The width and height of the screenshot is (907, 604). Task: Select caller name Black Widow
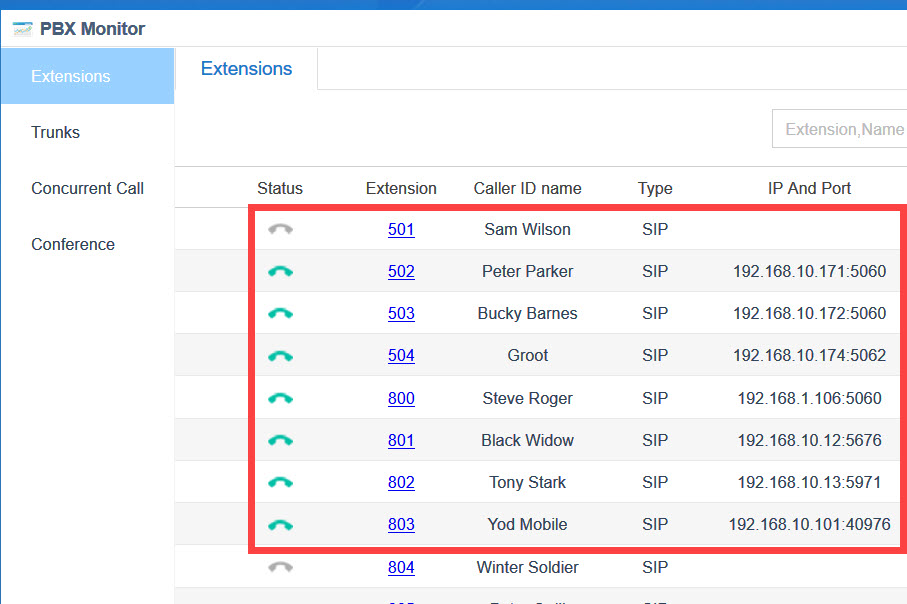528,440
